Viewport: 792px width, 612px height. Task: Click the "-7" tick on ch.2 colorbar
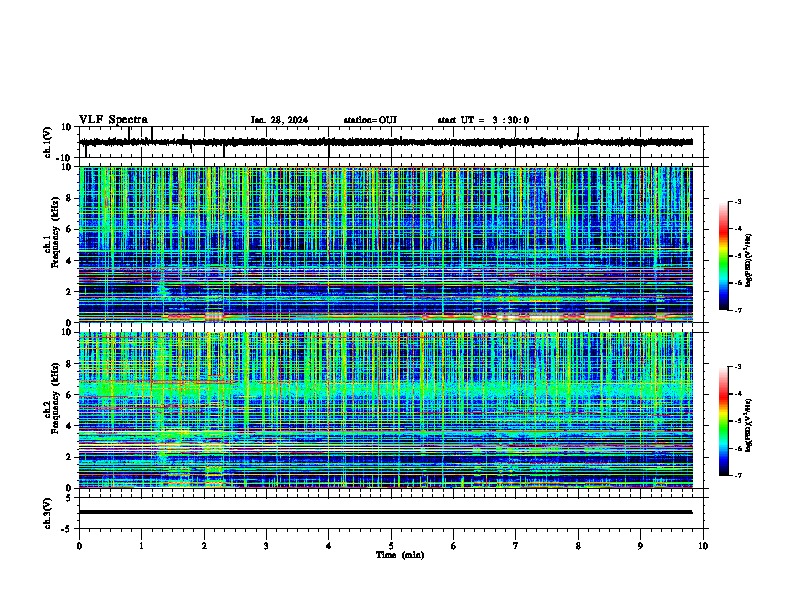738,475
